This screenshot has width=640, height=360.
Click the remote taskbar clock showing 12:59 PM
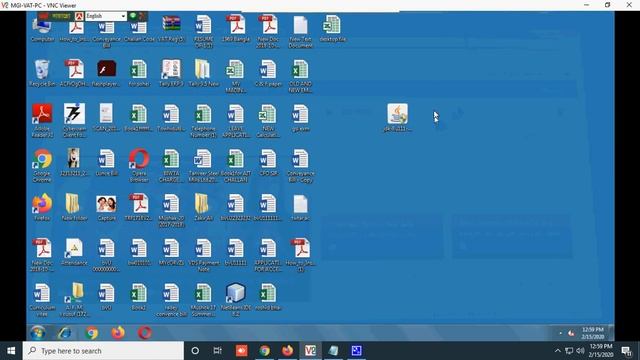click(593, 333)
